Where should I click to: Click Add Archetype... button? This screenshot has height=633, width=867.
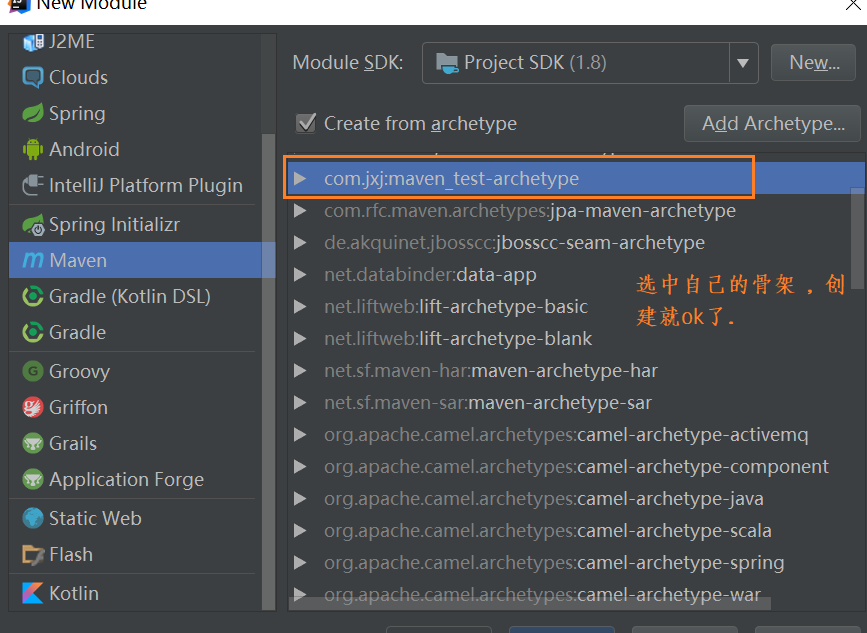772,123
